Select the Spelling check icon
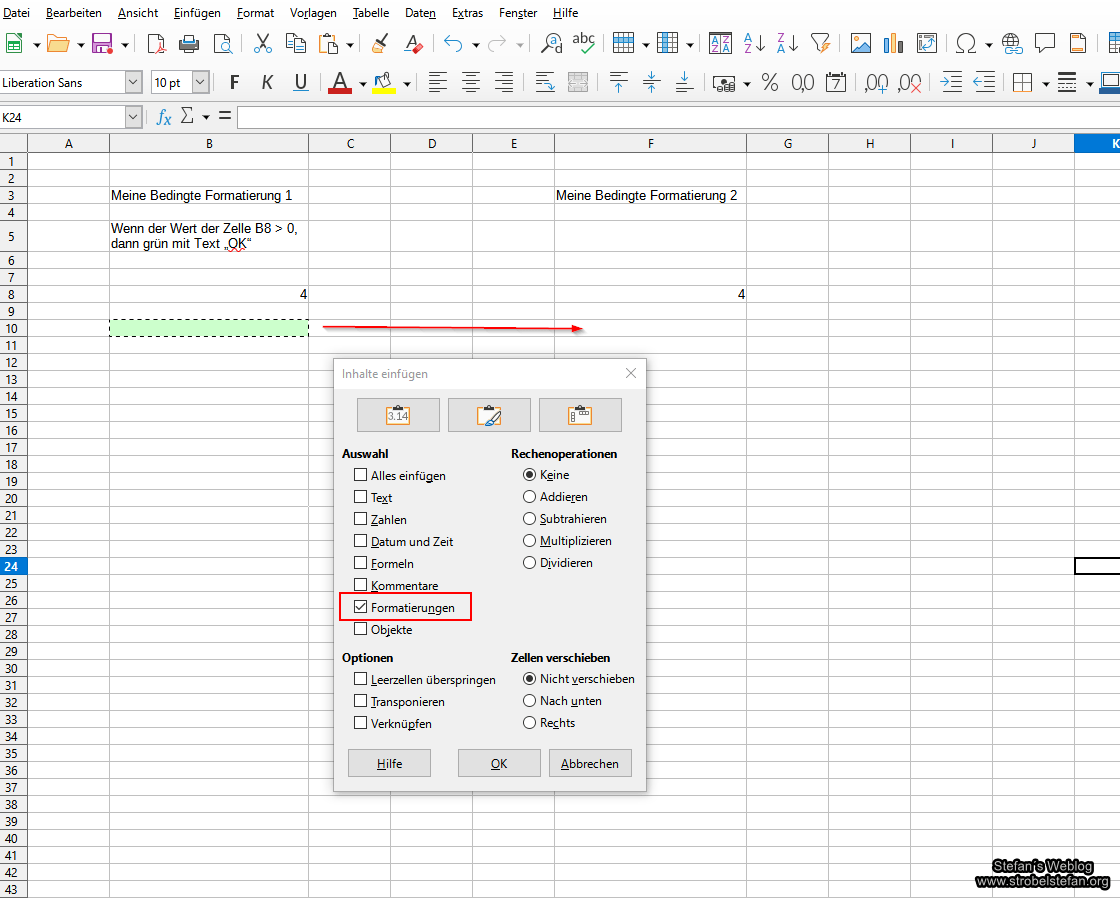Viewport: 1120px width, 898px height. pyautogui.click(x=584, y=43)
